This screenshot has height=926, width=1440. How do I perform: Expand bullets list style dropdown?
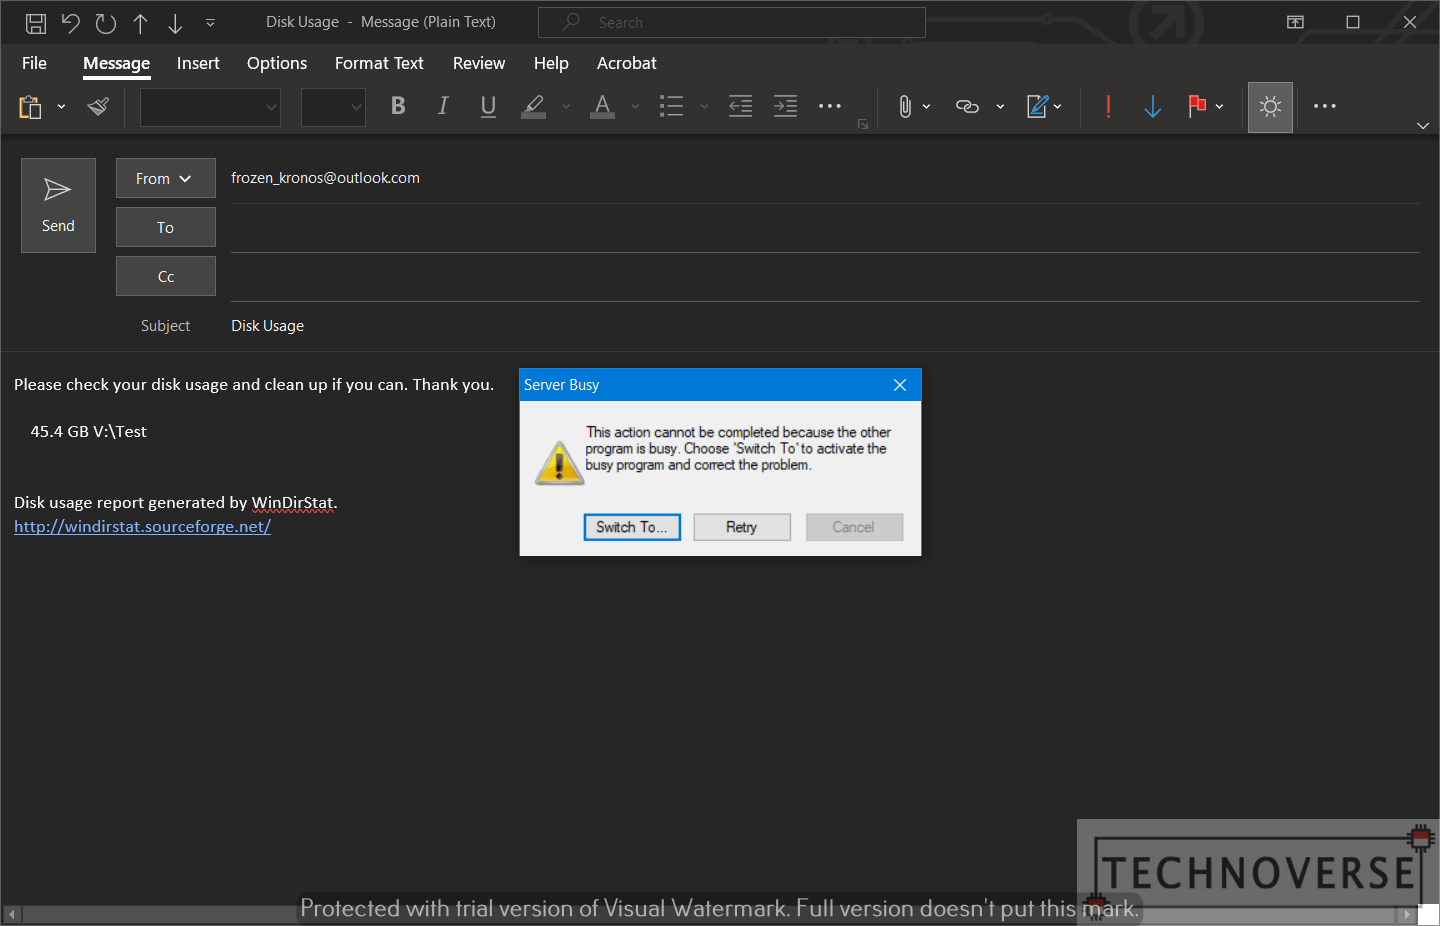click(704, 106)
